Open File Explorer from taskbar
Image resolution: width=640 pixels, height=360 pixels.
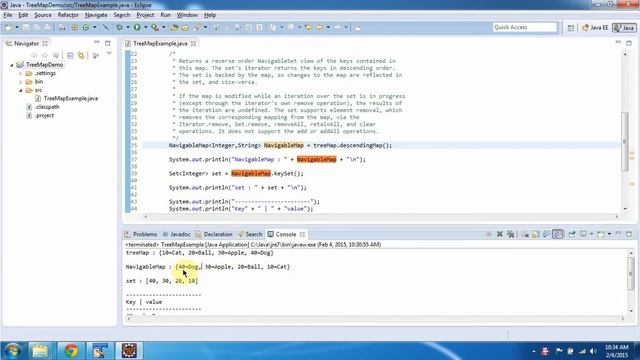tap(40, 351)
